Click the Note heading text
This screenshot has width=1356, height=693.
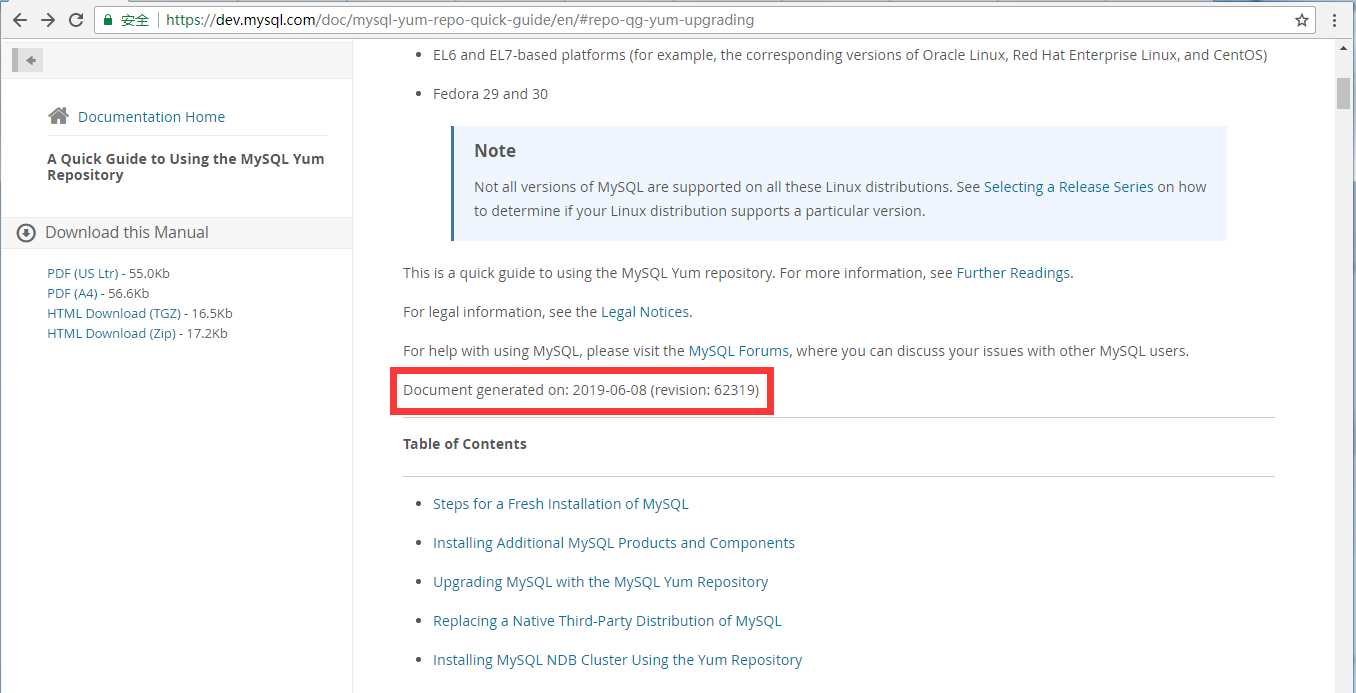(495, 151)
